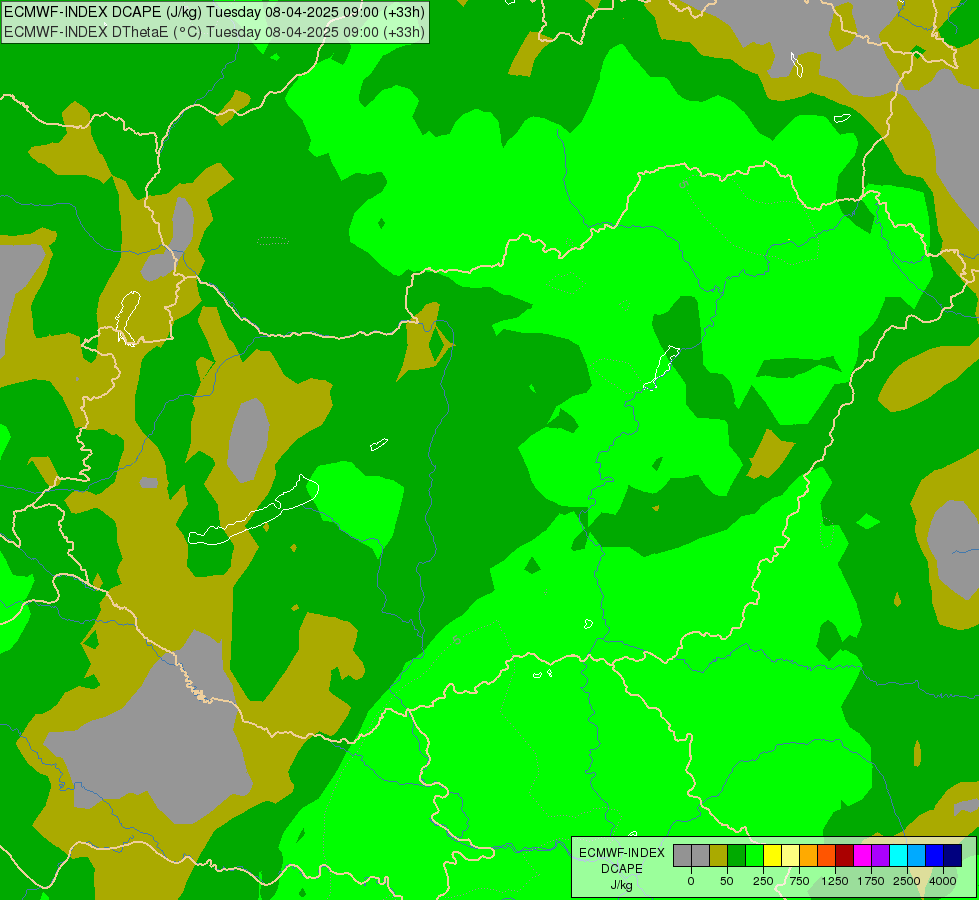Pick the cyan legend swatch
Viewport: 979px width, 900px height.
(898, 856)
